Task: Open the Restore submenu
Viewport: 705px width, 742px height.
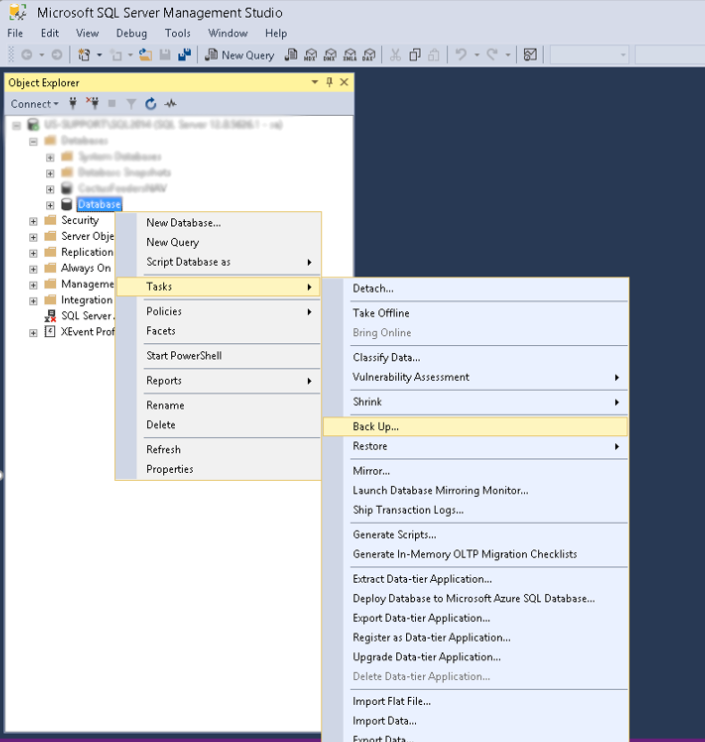Action: (x=476, y=446)
